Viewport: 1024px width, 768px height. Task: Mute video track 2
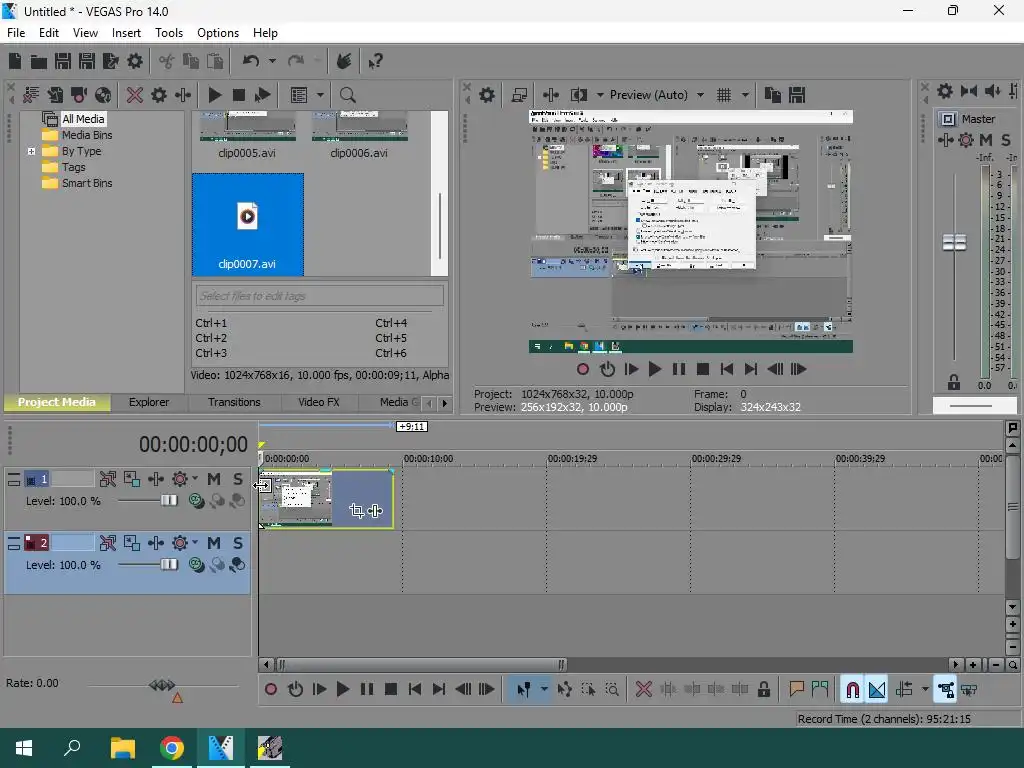(x=214, y=543)
